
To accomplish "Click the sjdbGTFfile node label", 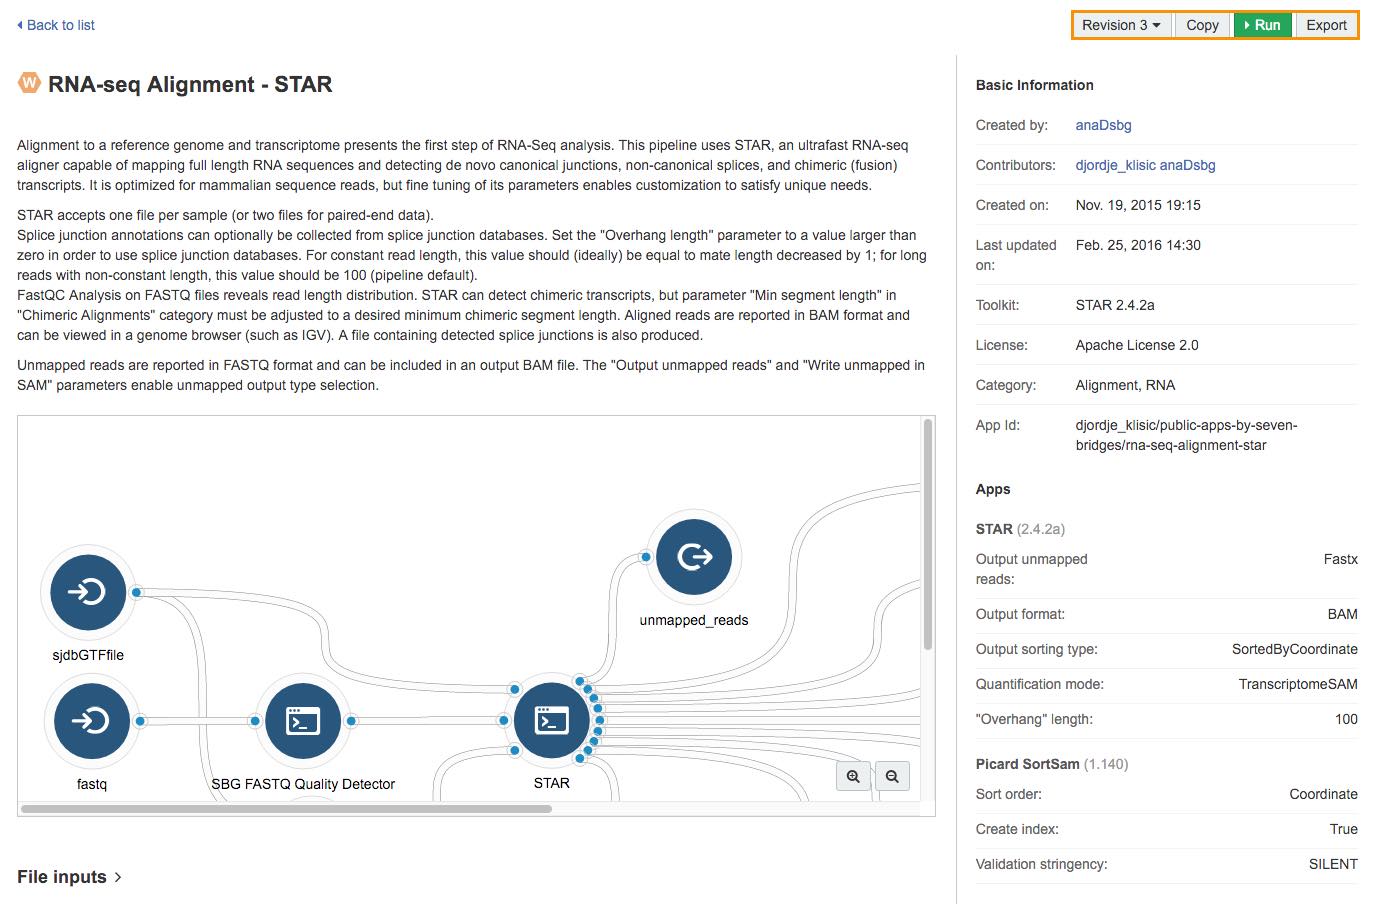I will click(x=88, y=655).
